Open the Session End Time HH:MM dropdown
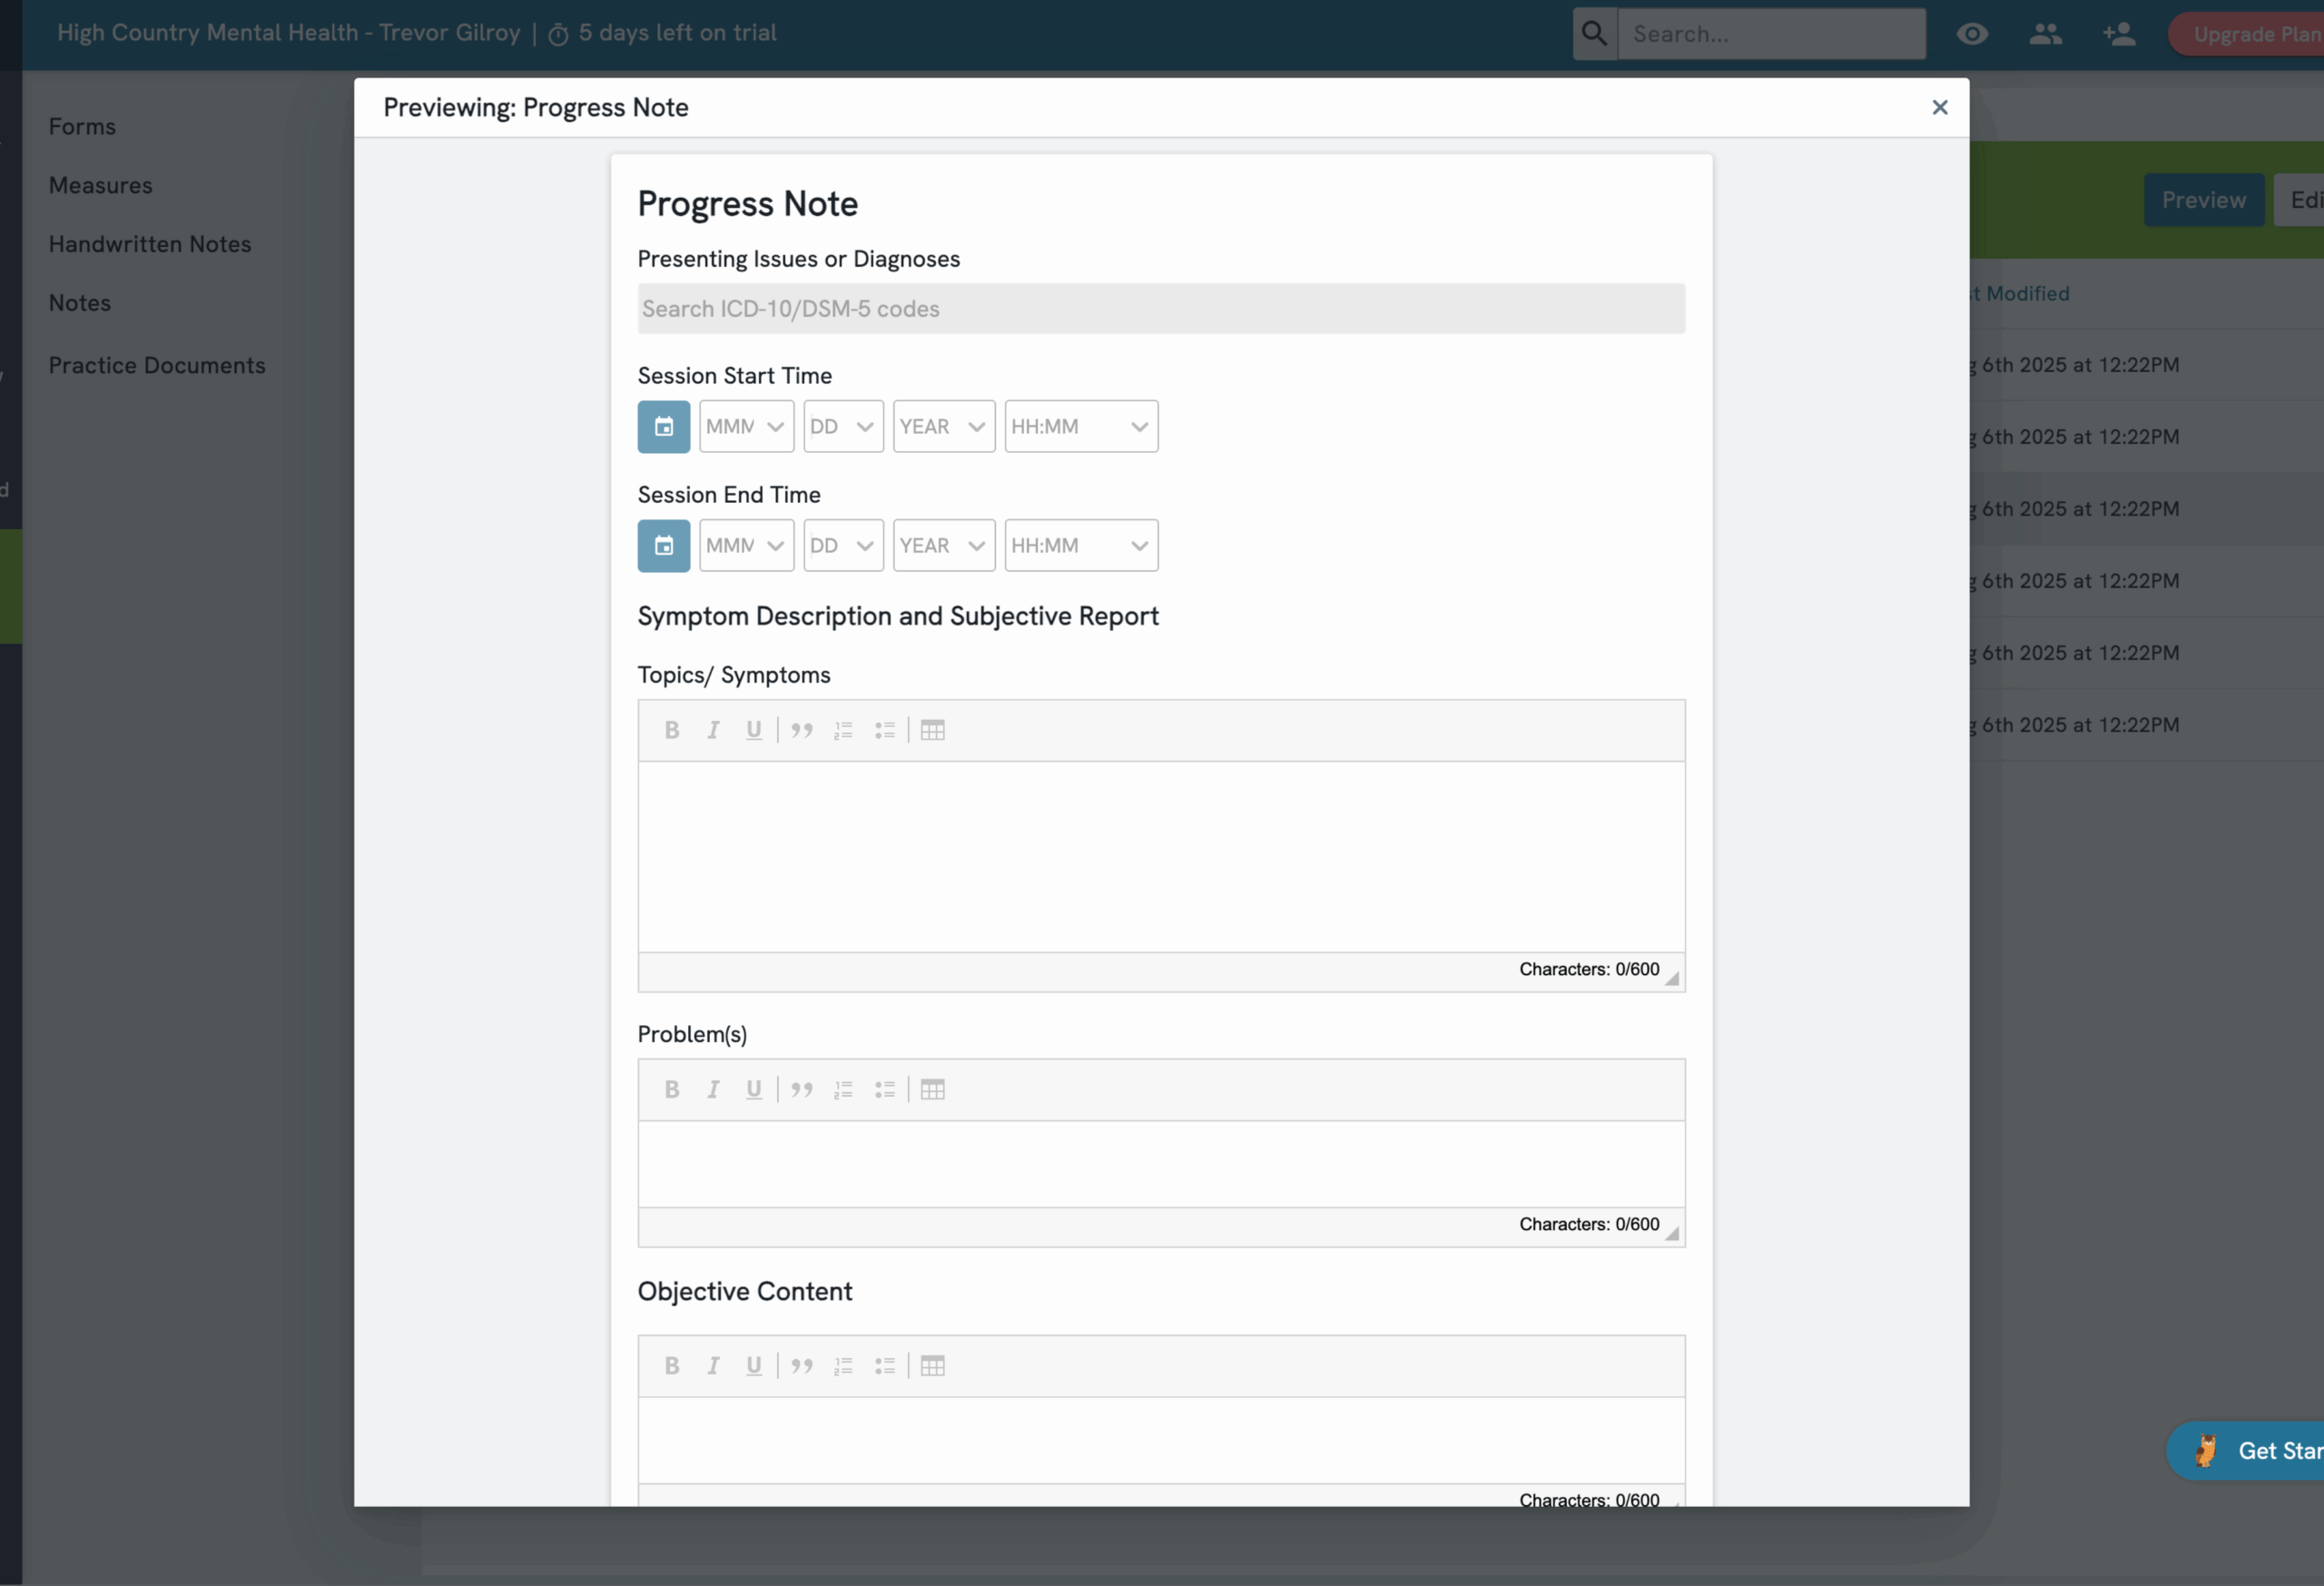 coord(1082,546)
